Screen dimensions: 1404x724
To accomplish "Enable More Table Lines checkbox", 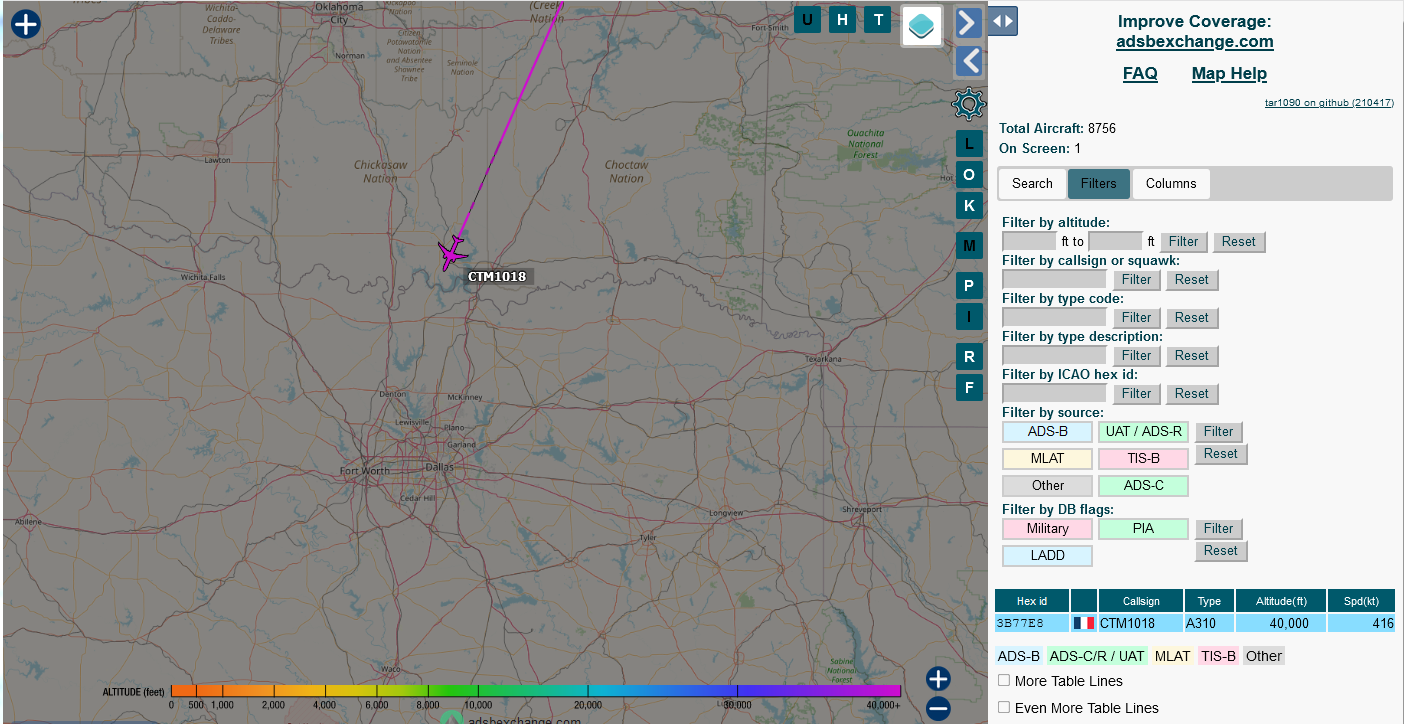I will coord(1004,681).
